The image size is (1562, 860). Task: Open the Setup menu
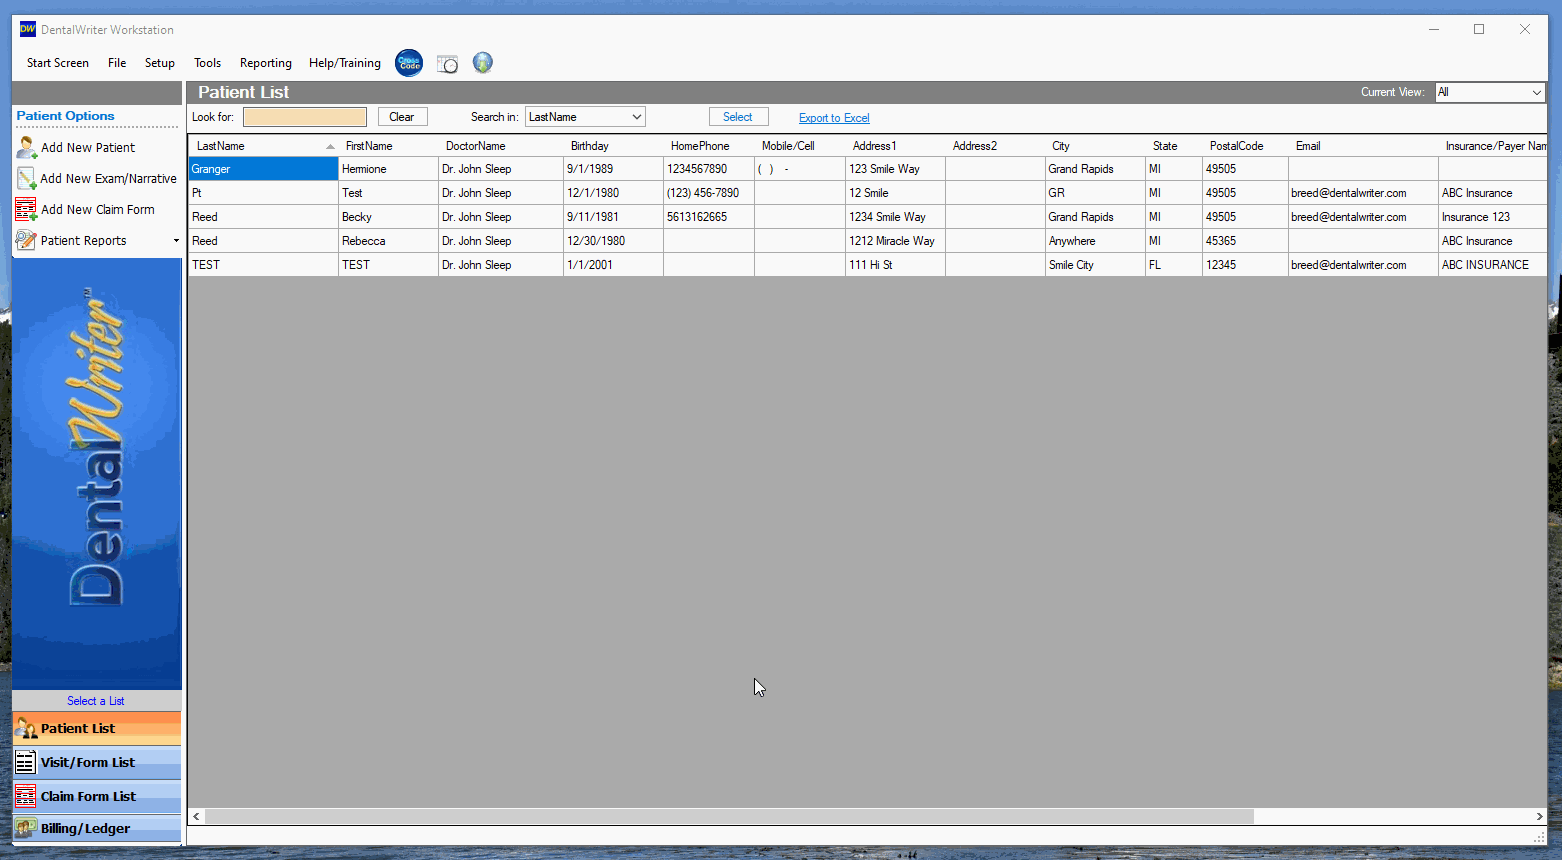(x=160, y=63)
